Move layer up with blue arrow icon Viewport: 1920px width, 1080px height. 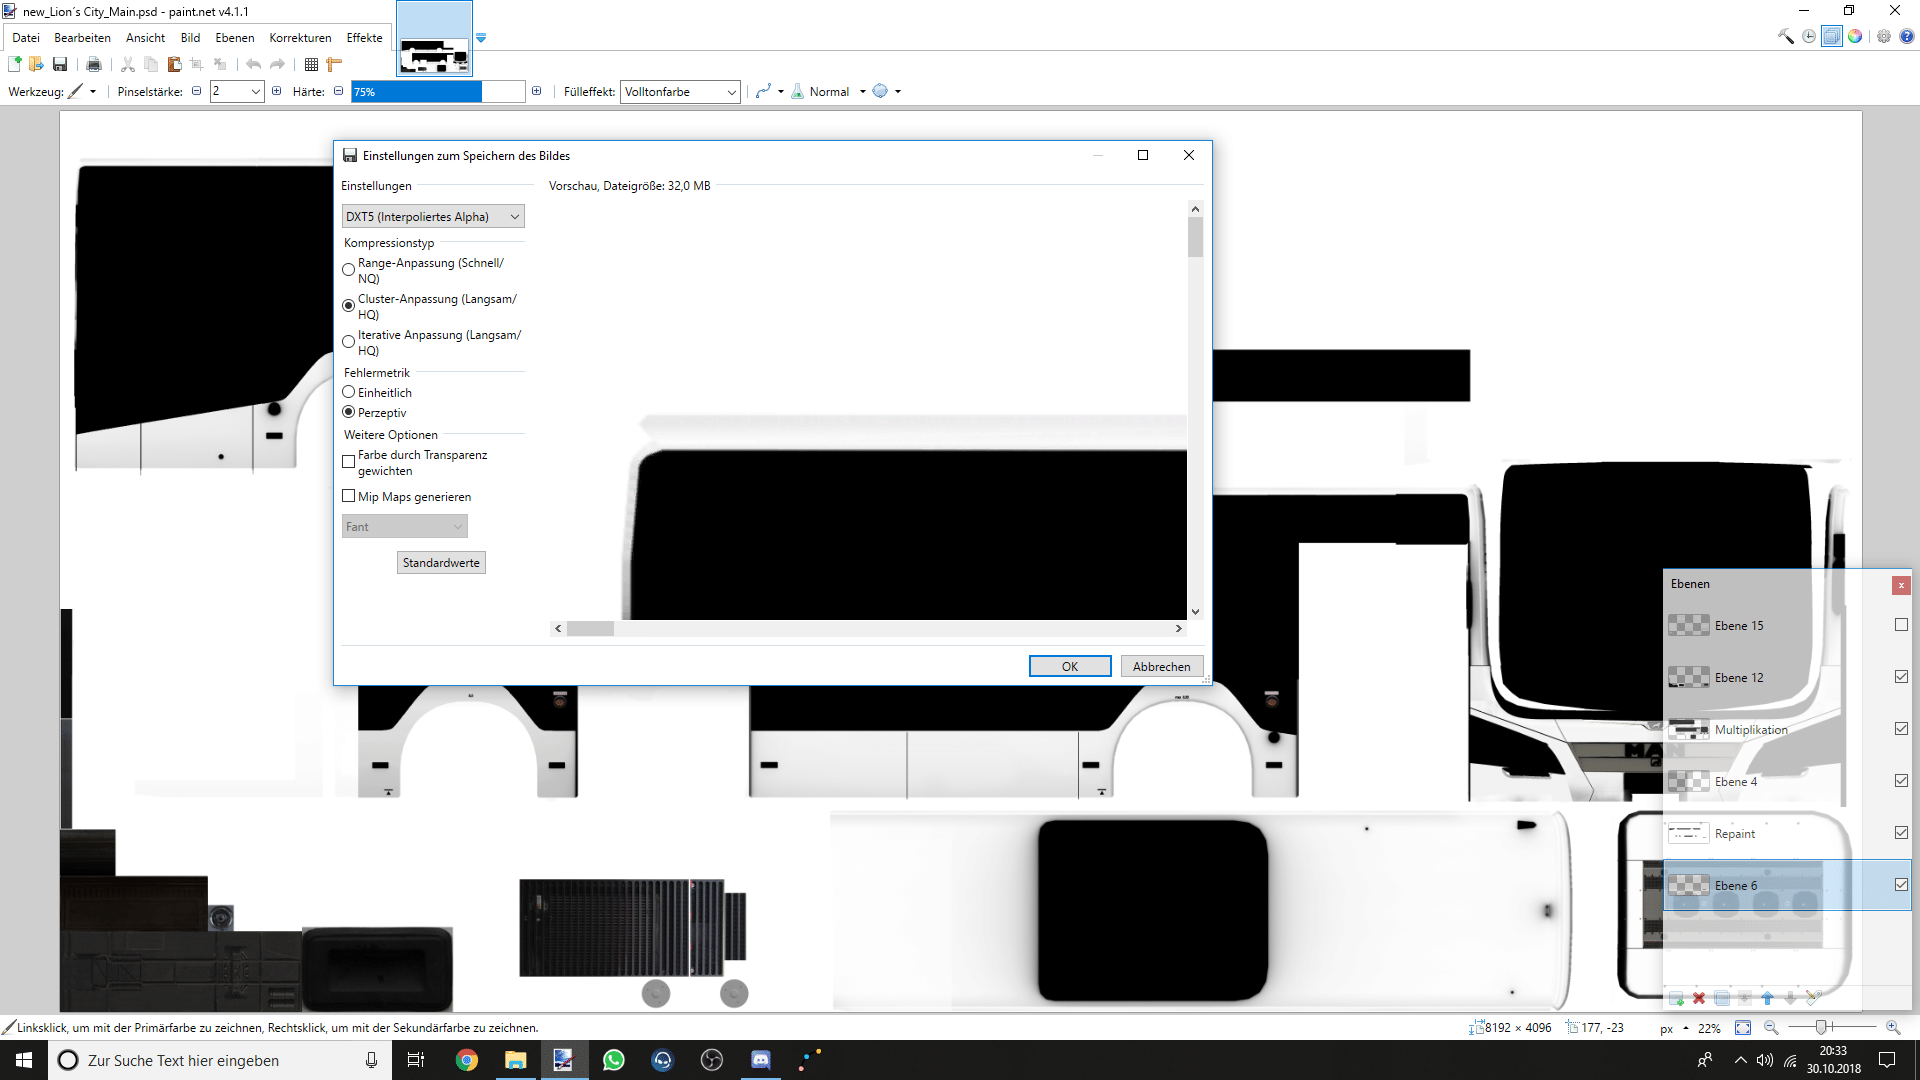1767,998
